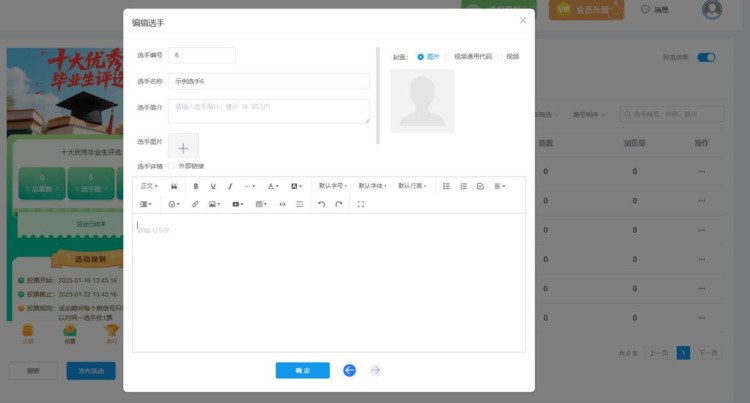Apply italic formatting in editor toolbar
This screenshot has width=750, height=403.
click(x=230, y=186)
